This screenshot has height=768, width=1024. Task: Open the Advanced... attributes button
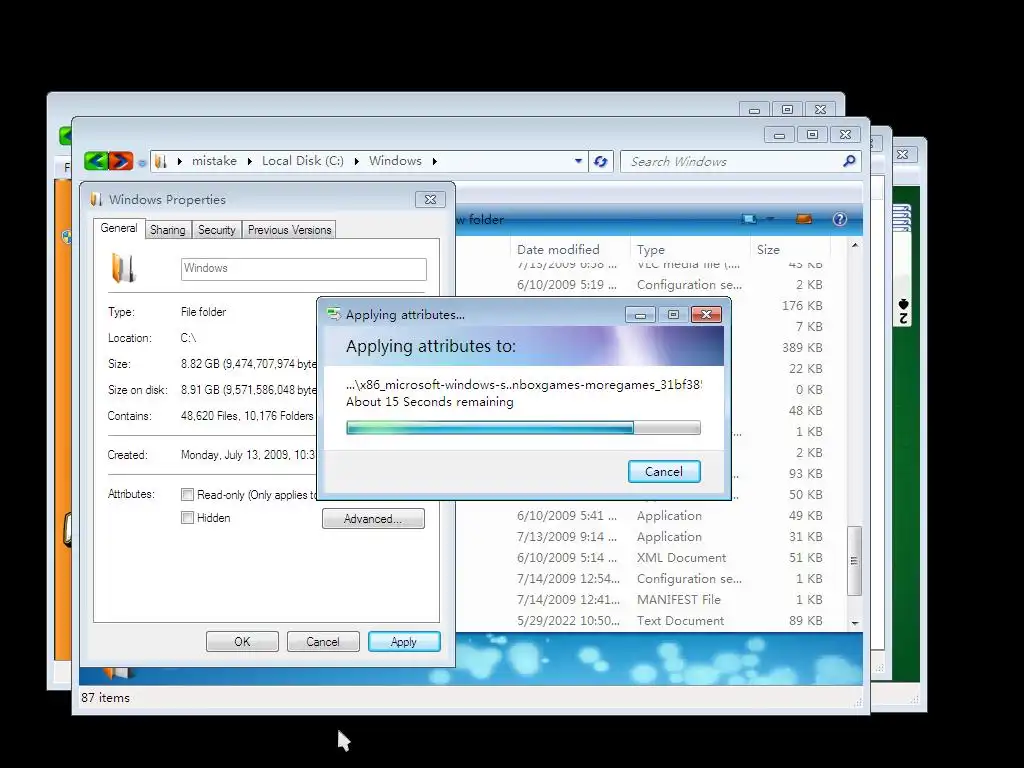pos(373,519)
